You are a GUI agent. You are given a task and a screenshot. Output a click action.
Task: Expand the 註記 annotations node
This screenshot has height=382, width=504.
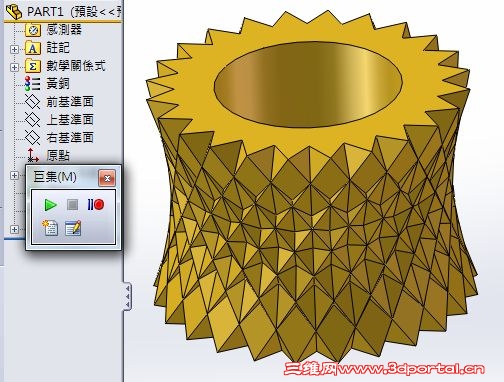pos(14,49)
